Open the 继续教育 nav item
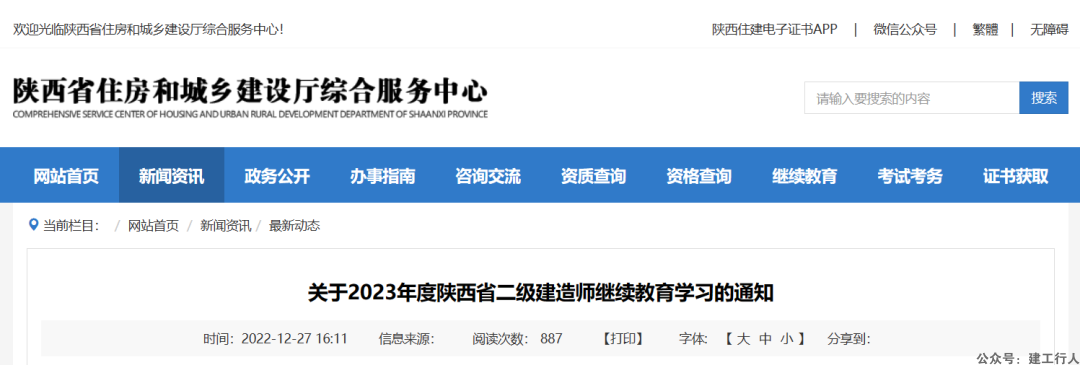 click(x=804, y=176)
